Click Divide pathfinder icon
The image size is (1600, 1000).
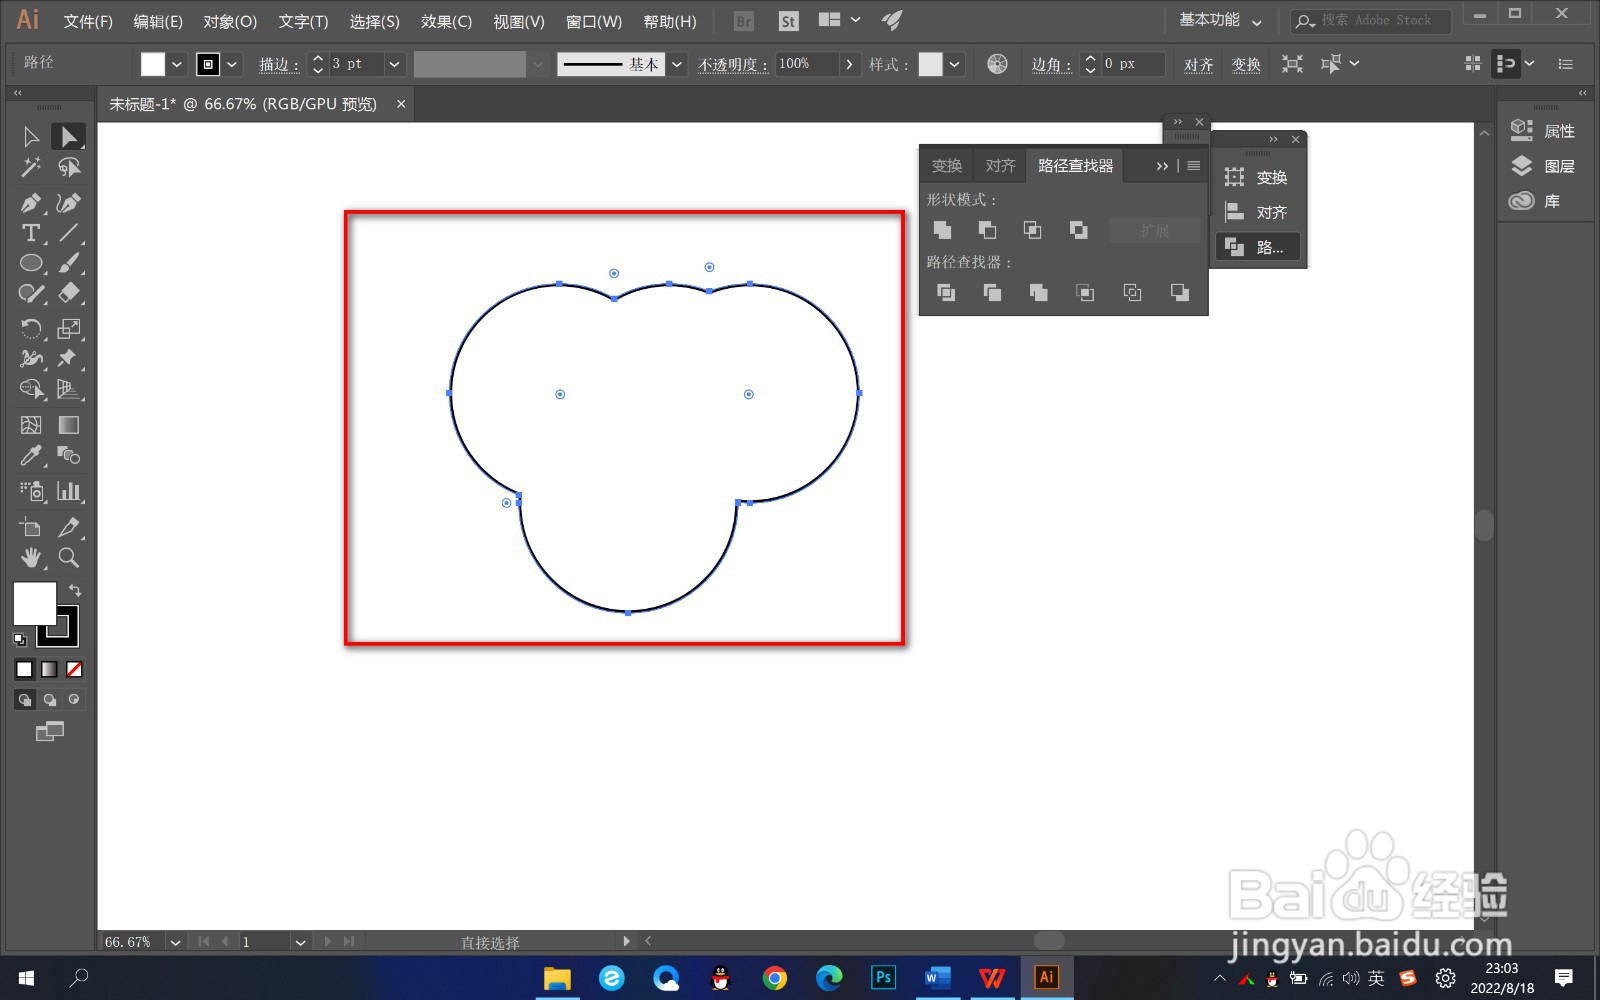coord(945,292)
